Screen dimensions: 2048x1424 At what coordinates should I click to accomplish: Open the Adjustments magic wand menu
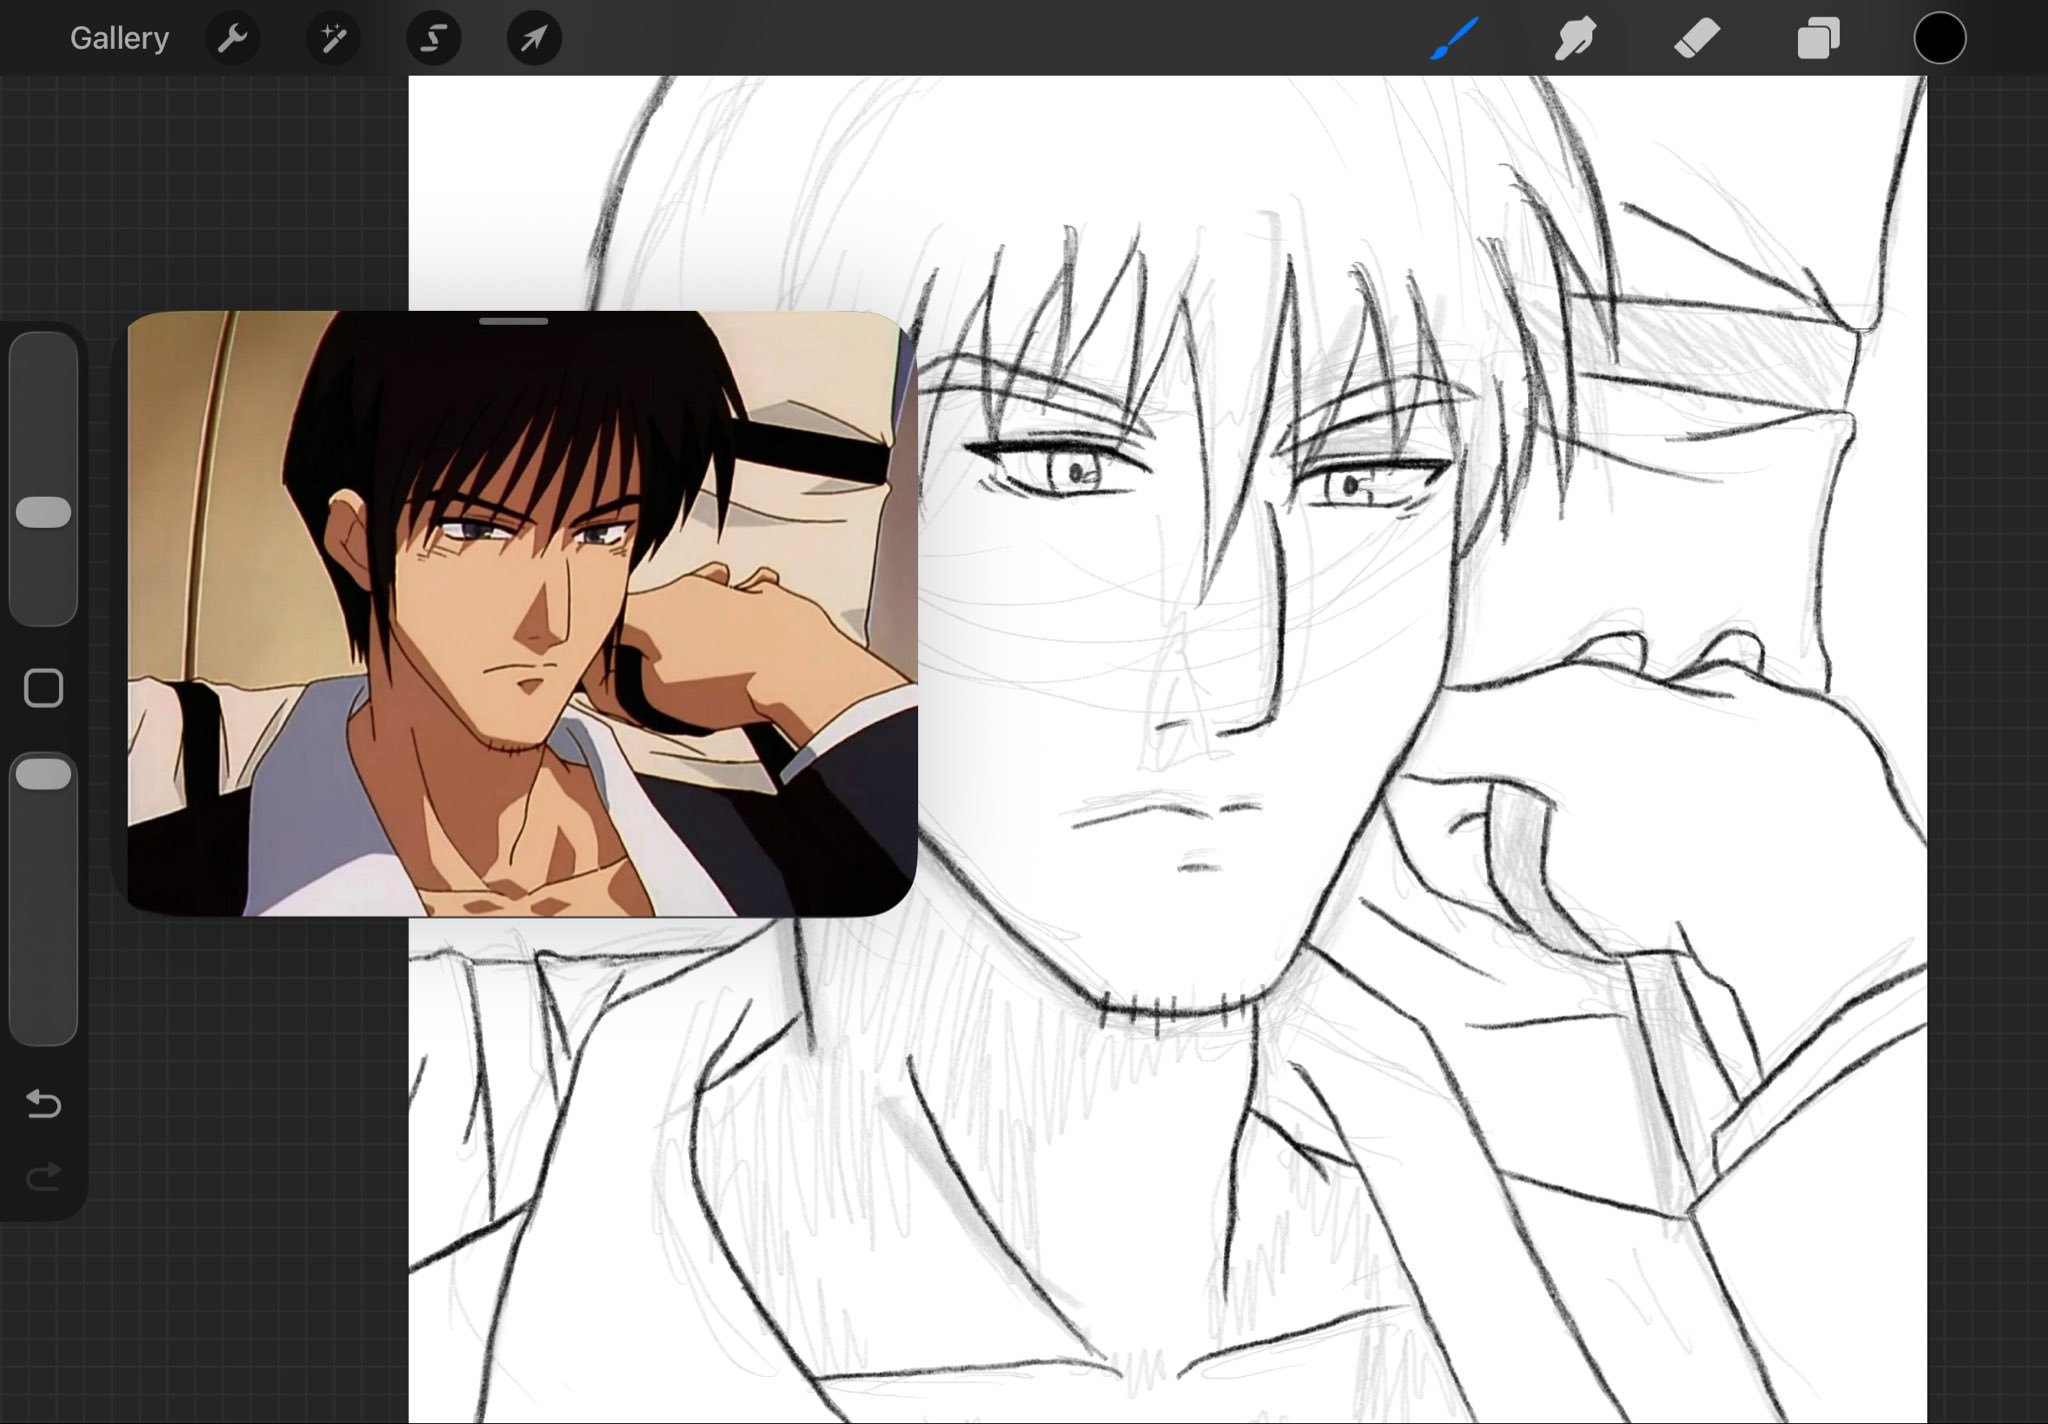click(x=333, y=38)
